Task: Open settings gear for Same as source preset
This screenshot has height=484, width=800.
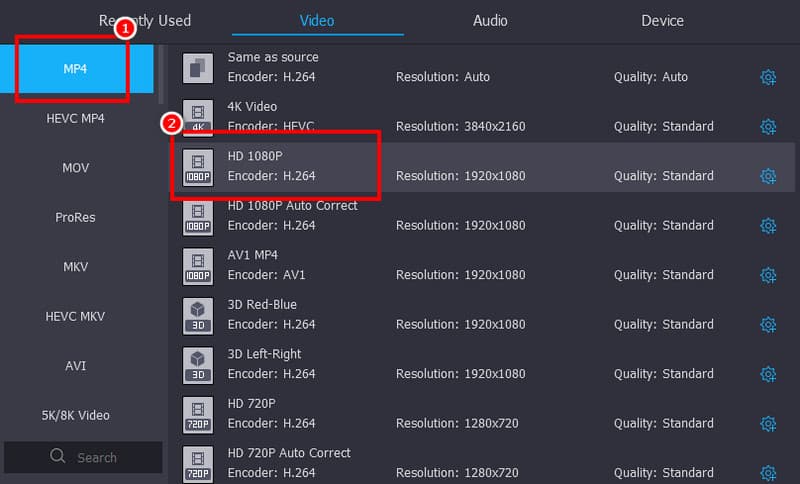Action: (x=768, y=78)
